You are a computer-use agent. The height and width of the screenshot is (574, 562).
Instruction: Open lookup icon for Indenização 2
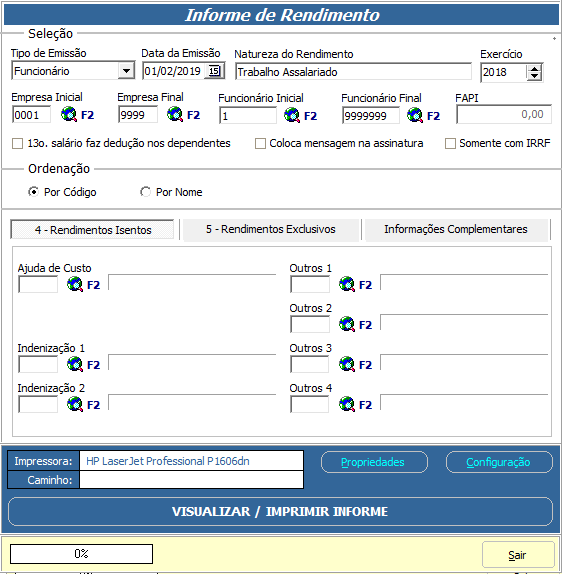[x=75, y=404]
